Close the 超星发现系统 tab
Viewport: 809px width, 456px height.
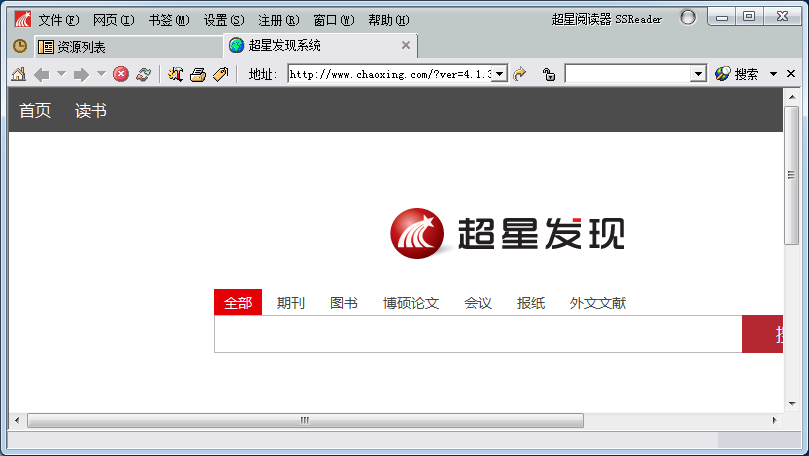(406, 45)
